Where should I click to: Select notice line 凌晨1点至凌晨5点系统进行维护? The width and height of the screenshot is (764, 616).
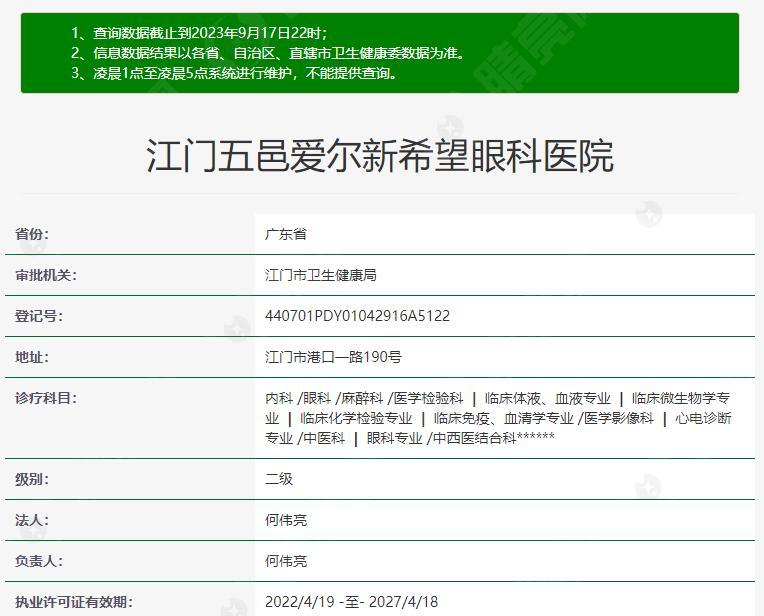point(234,73)
